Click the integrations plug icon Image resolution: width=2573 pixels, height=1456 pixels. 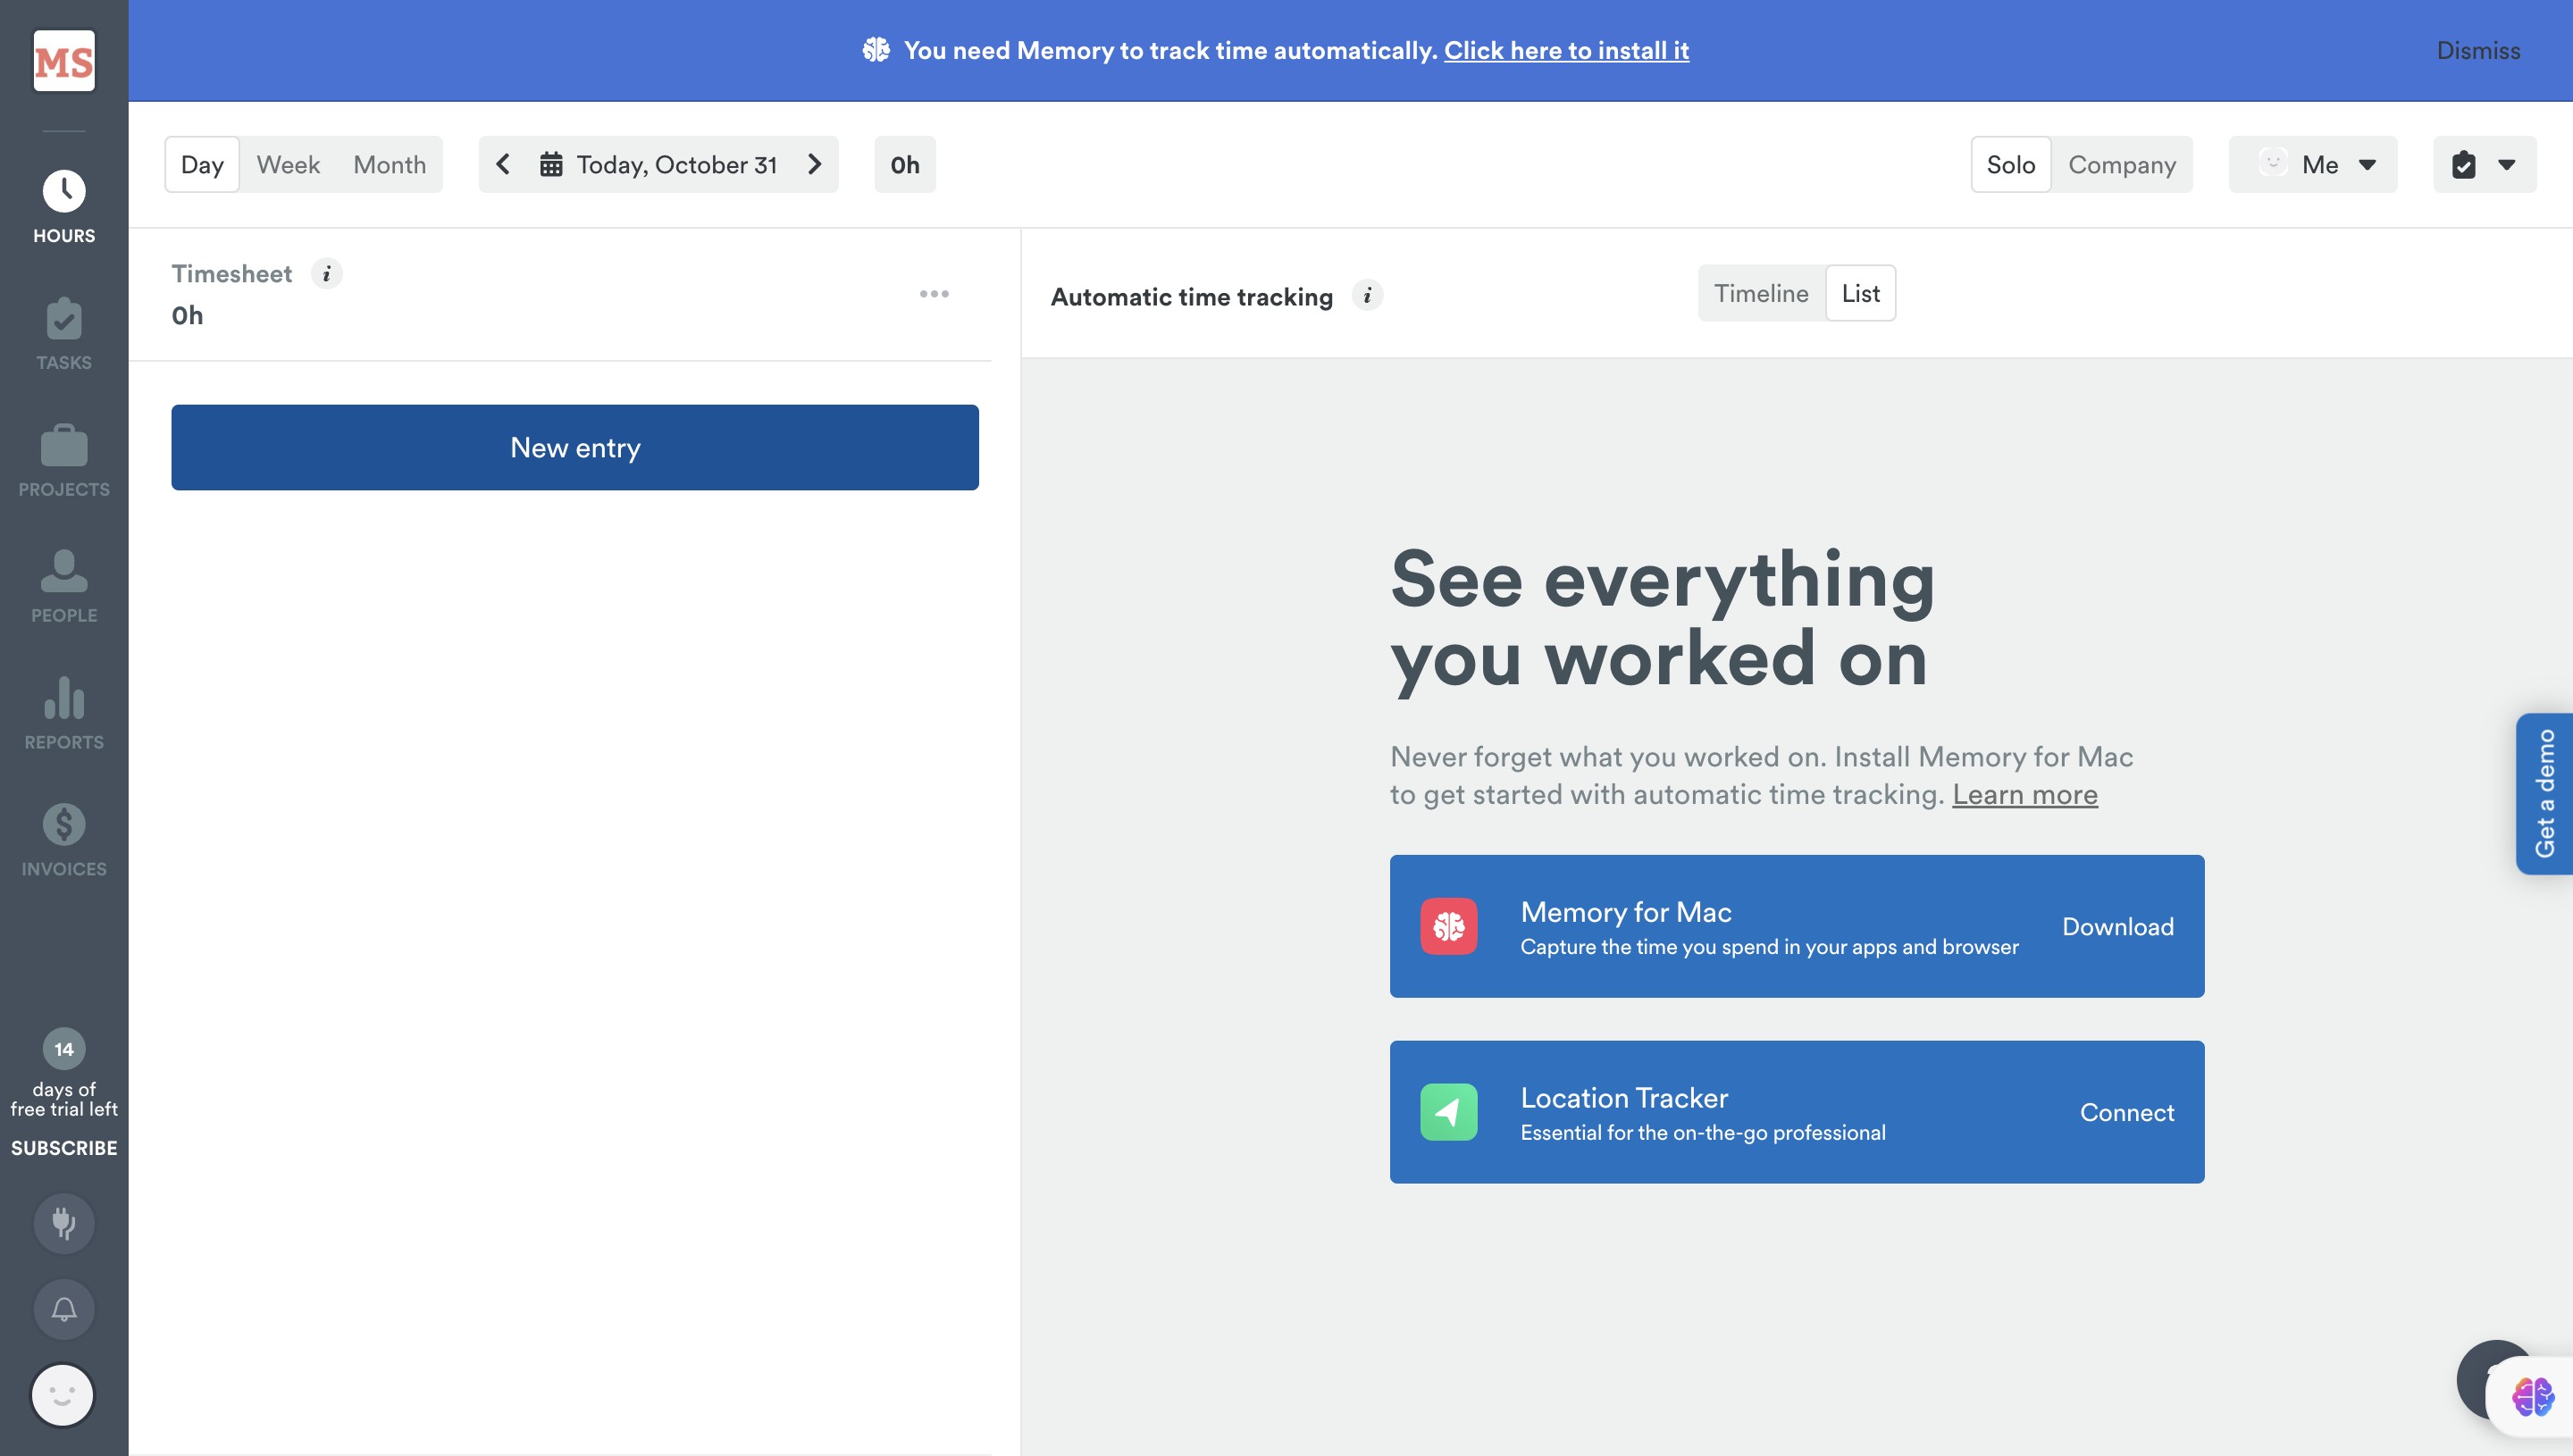pyautogui.click(x=64, y=1222)
